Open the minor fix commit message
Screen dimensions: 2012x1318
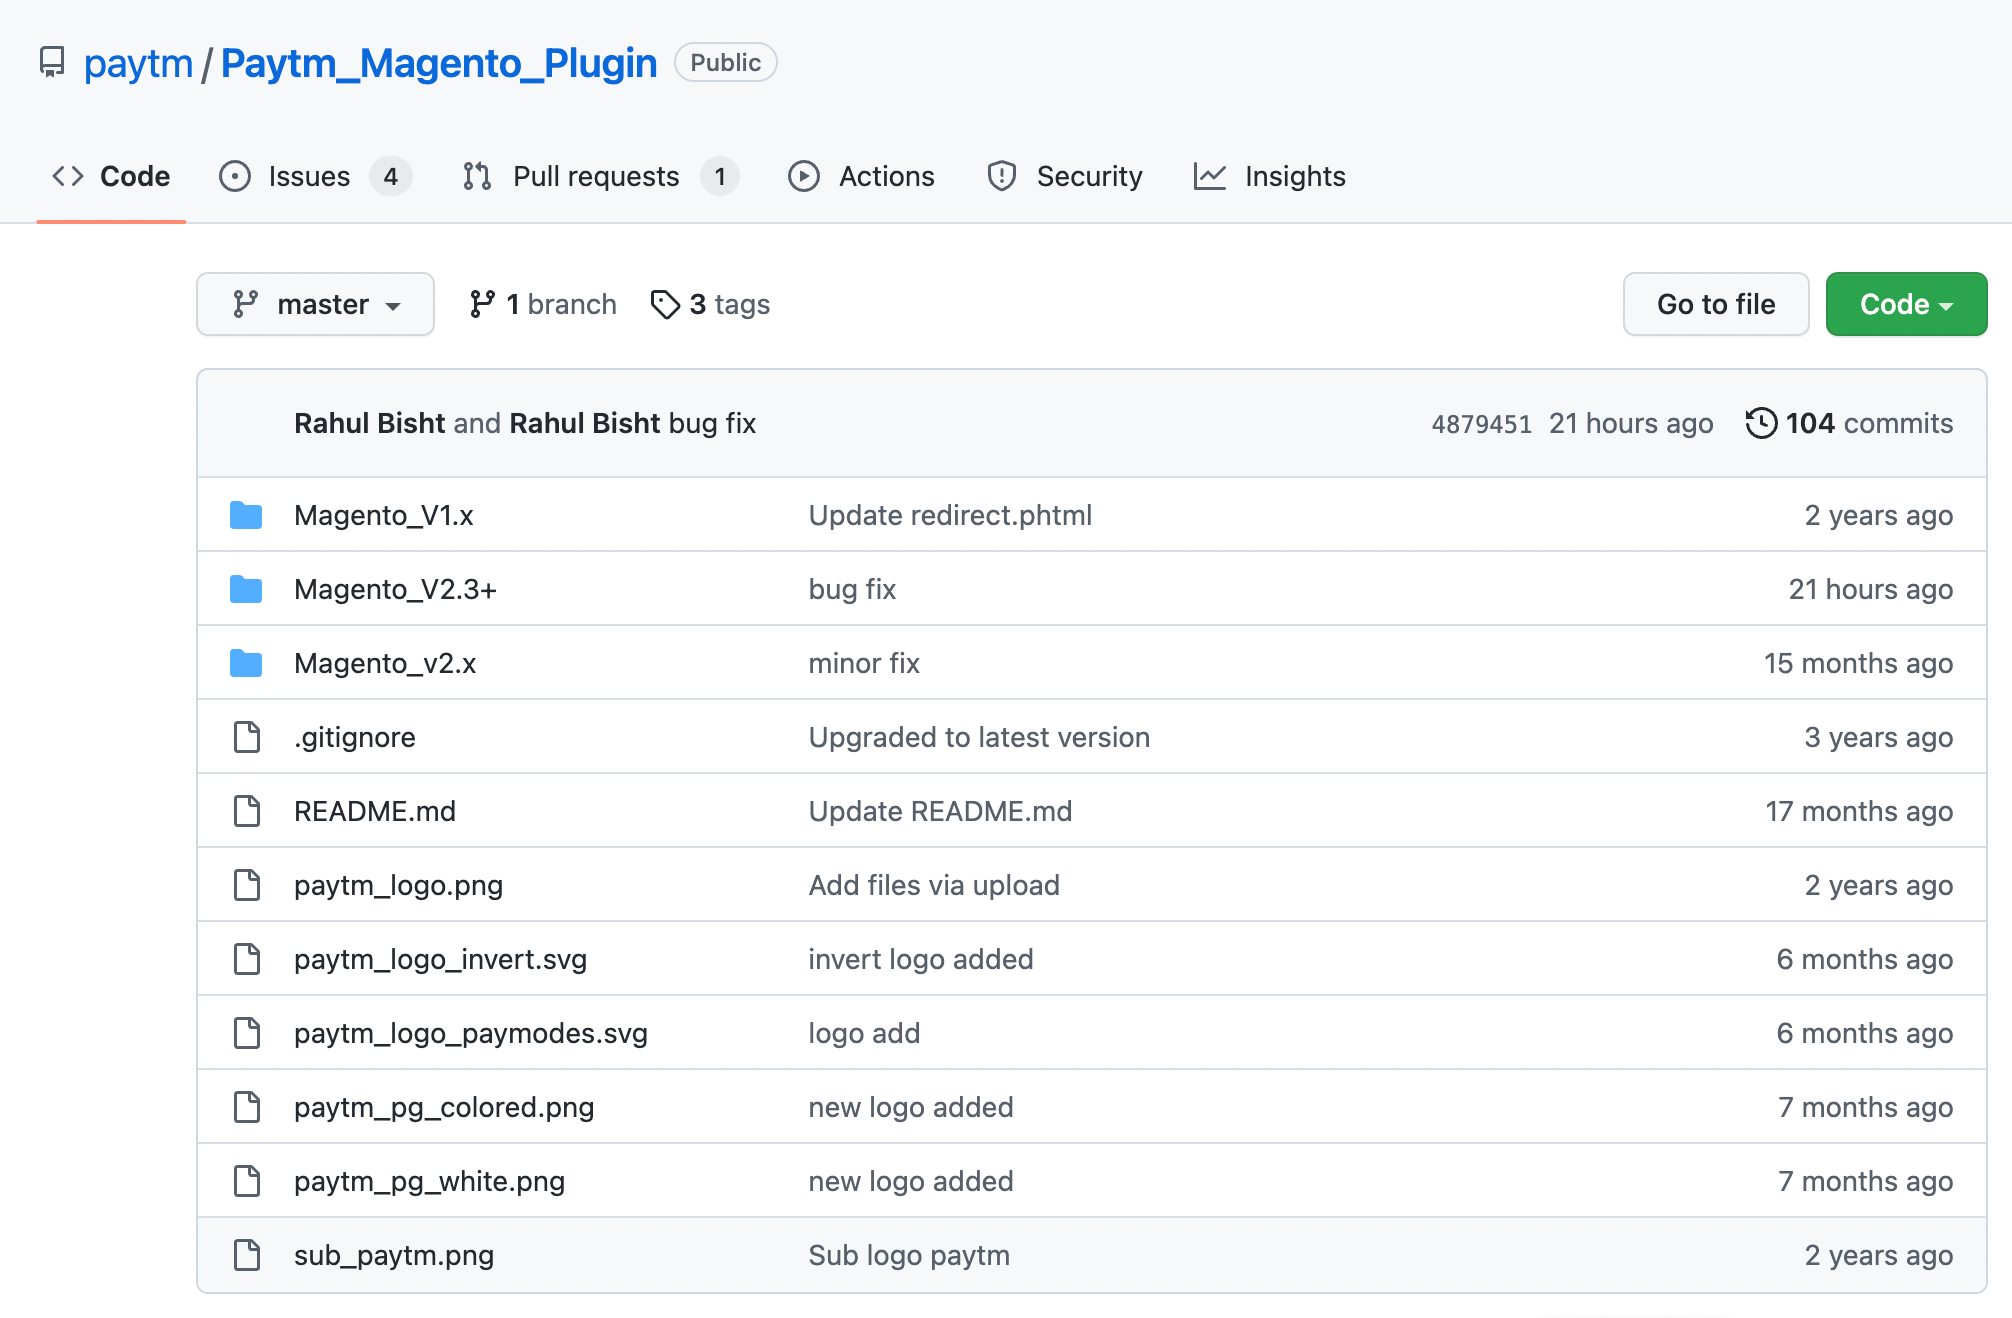click(x=864, y=663)
